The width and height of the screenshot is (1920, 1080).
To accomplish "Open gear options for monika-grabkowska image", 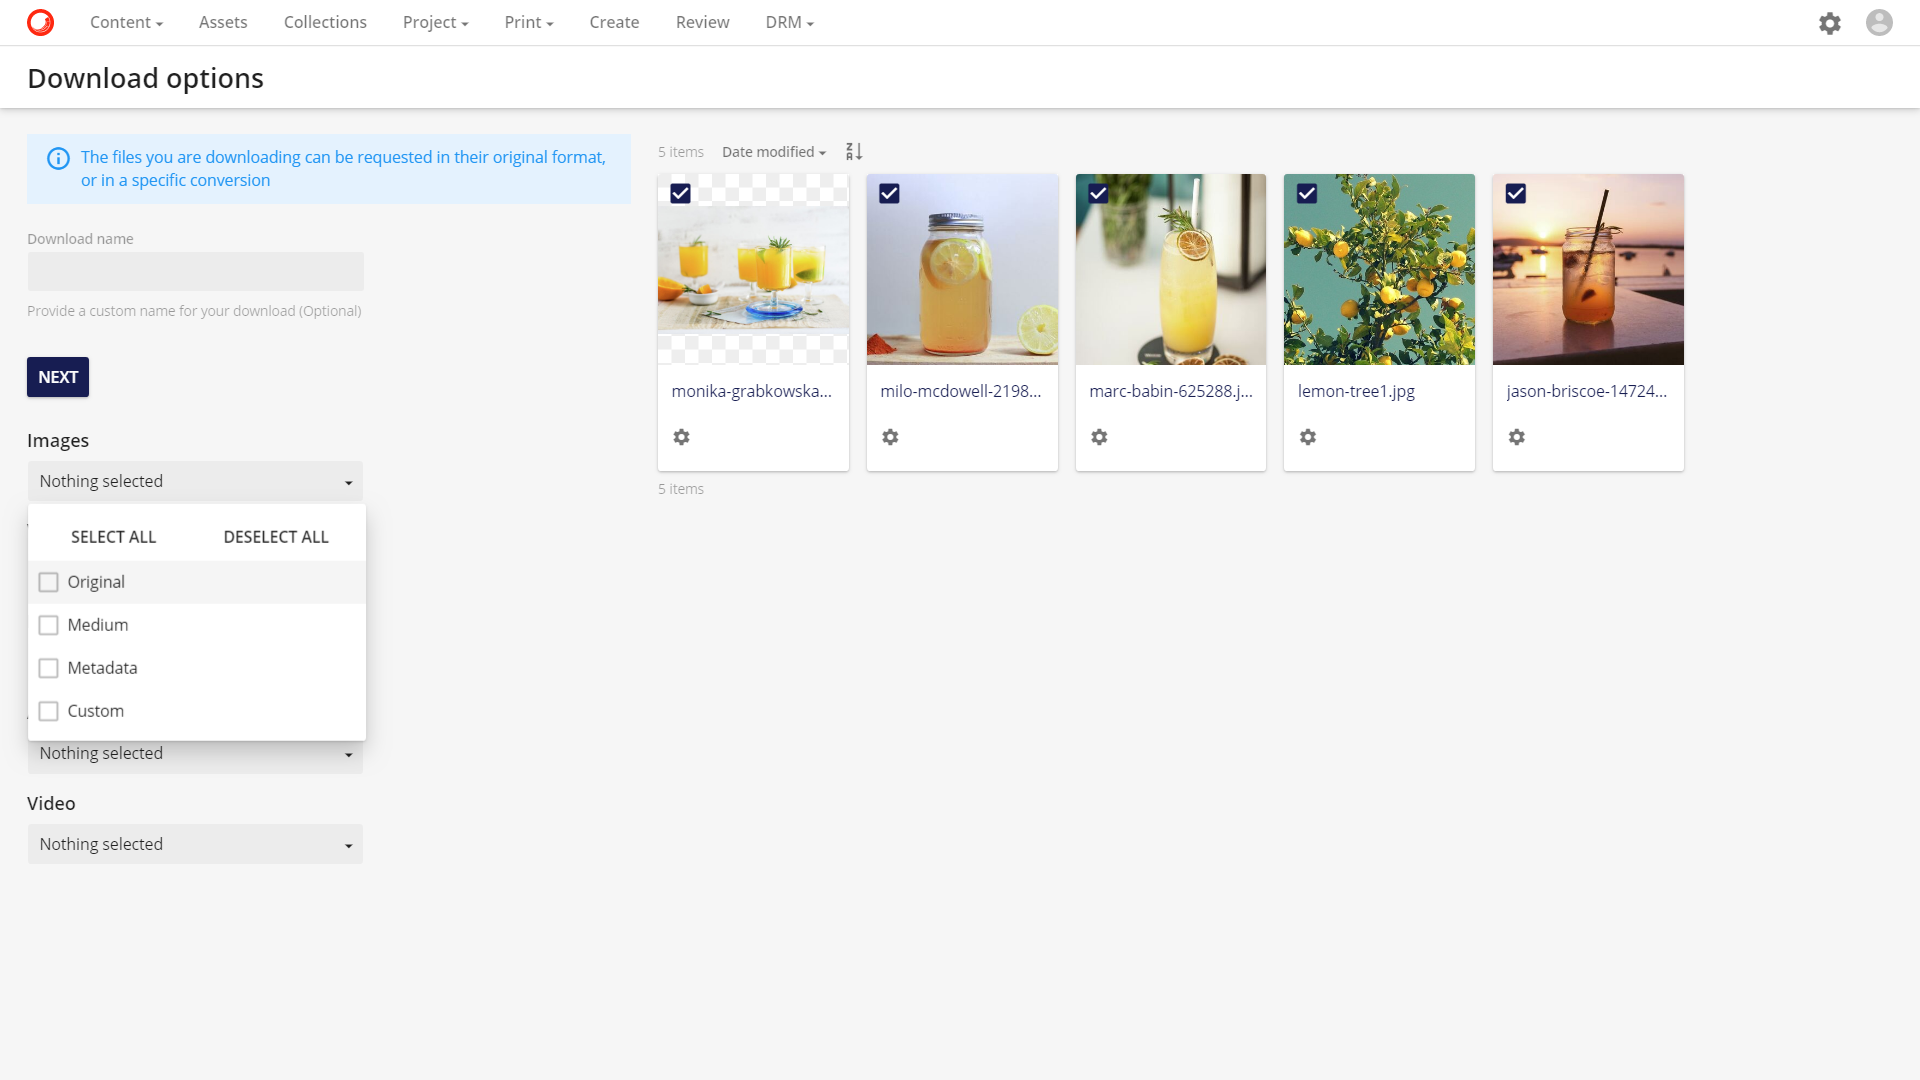I will 681,437.
